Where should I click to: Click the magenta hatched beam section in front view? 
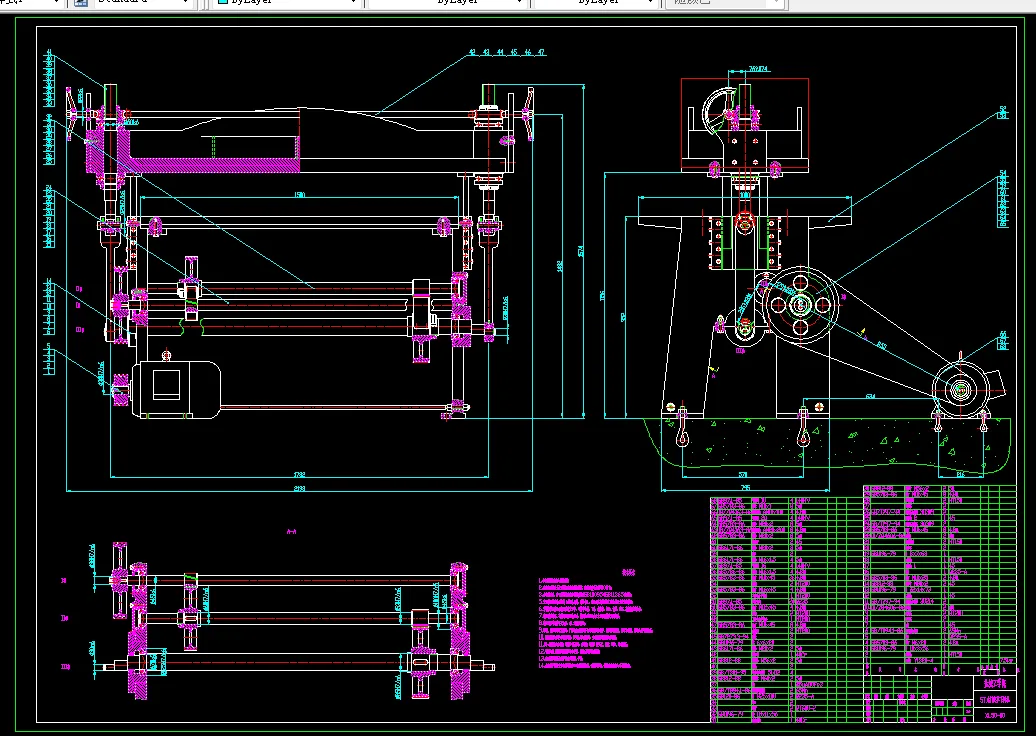211,165
